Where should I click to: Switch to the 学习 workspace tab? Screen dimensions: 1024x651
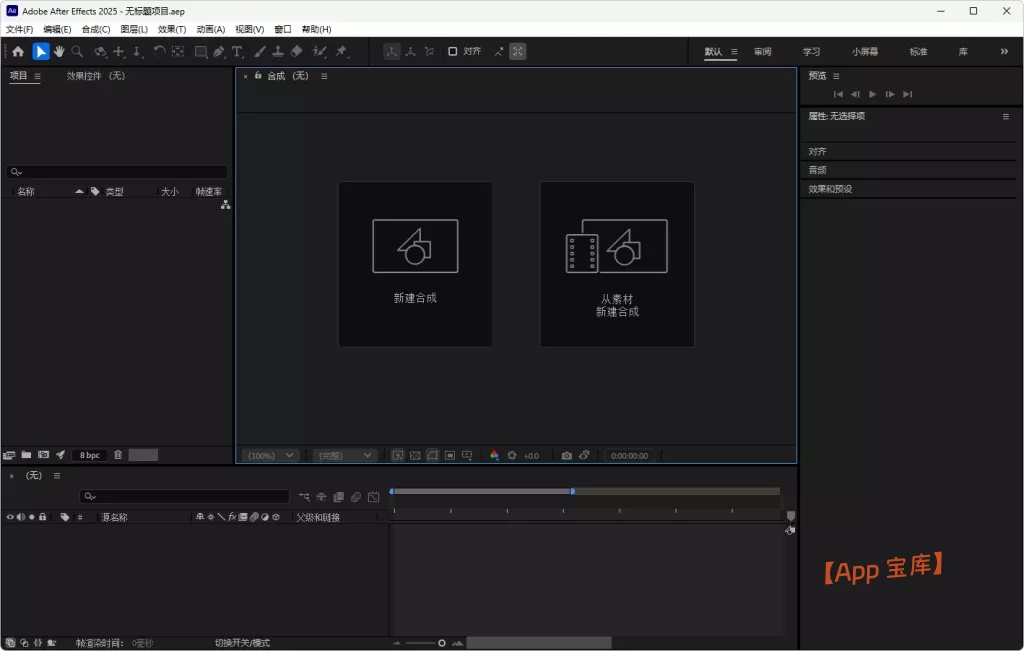(811, 51)
